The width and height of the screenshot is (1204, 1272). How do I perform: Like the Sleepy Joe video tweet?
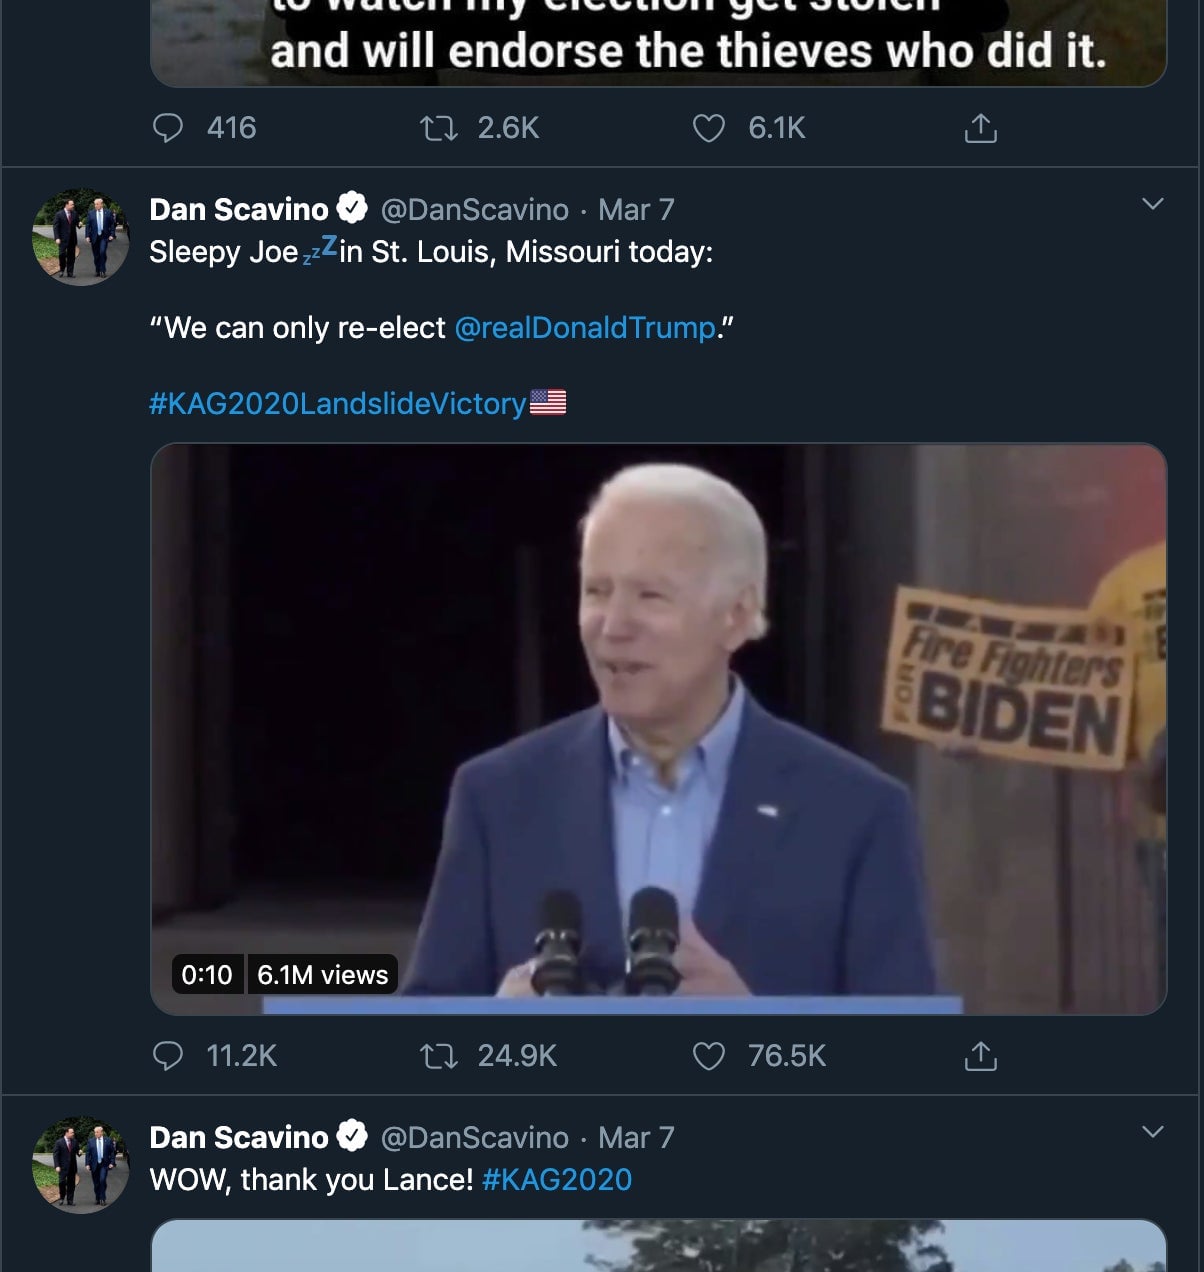click(709, 1056)
